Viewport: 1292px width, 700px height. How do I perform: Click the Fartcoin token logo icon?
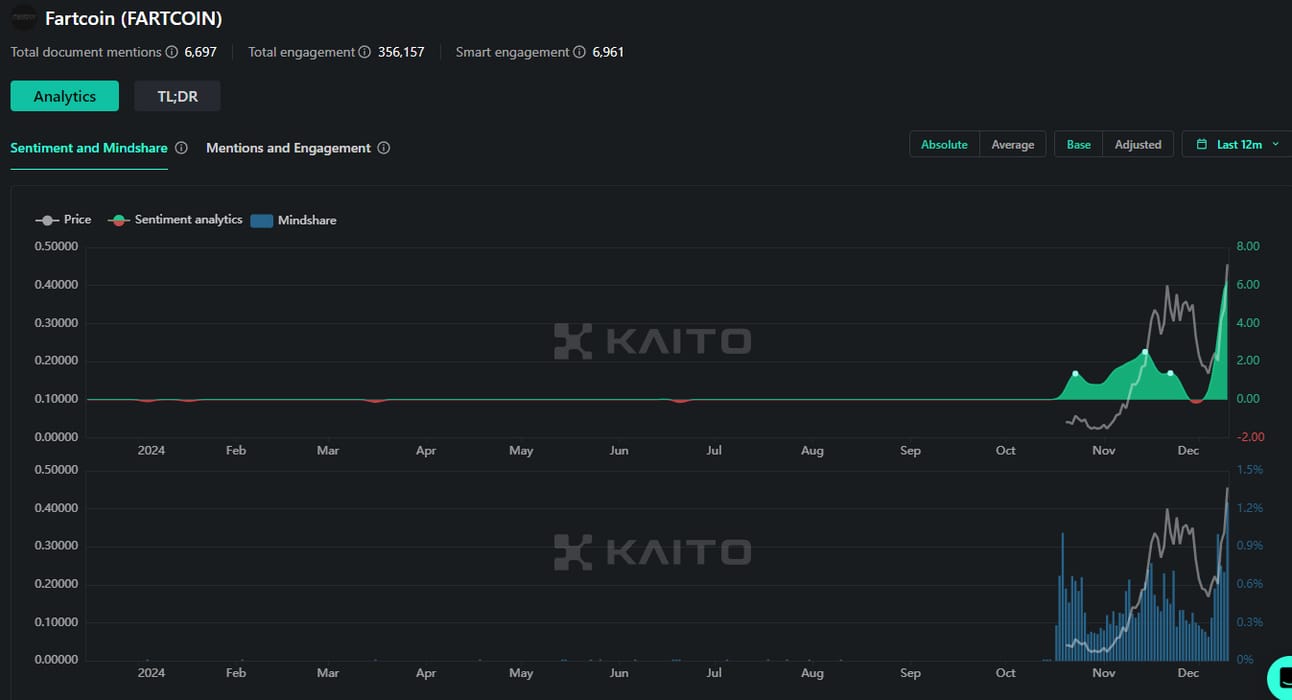pos(24,18)
